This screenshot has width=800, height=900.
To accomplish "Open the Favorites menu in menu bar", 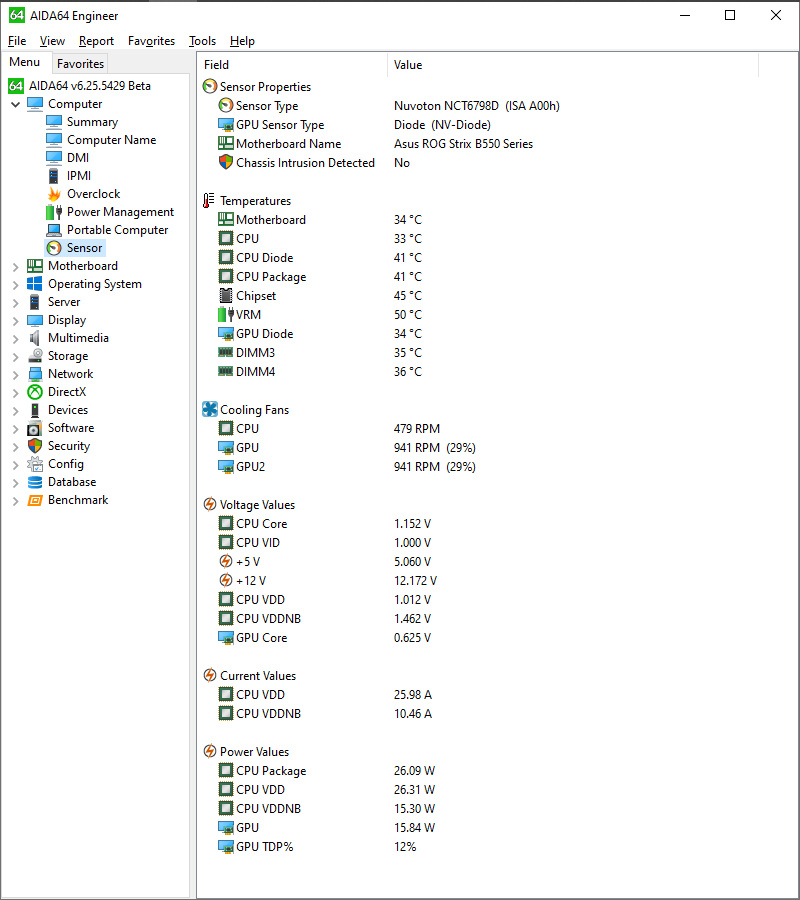I will tap(152, 41).
